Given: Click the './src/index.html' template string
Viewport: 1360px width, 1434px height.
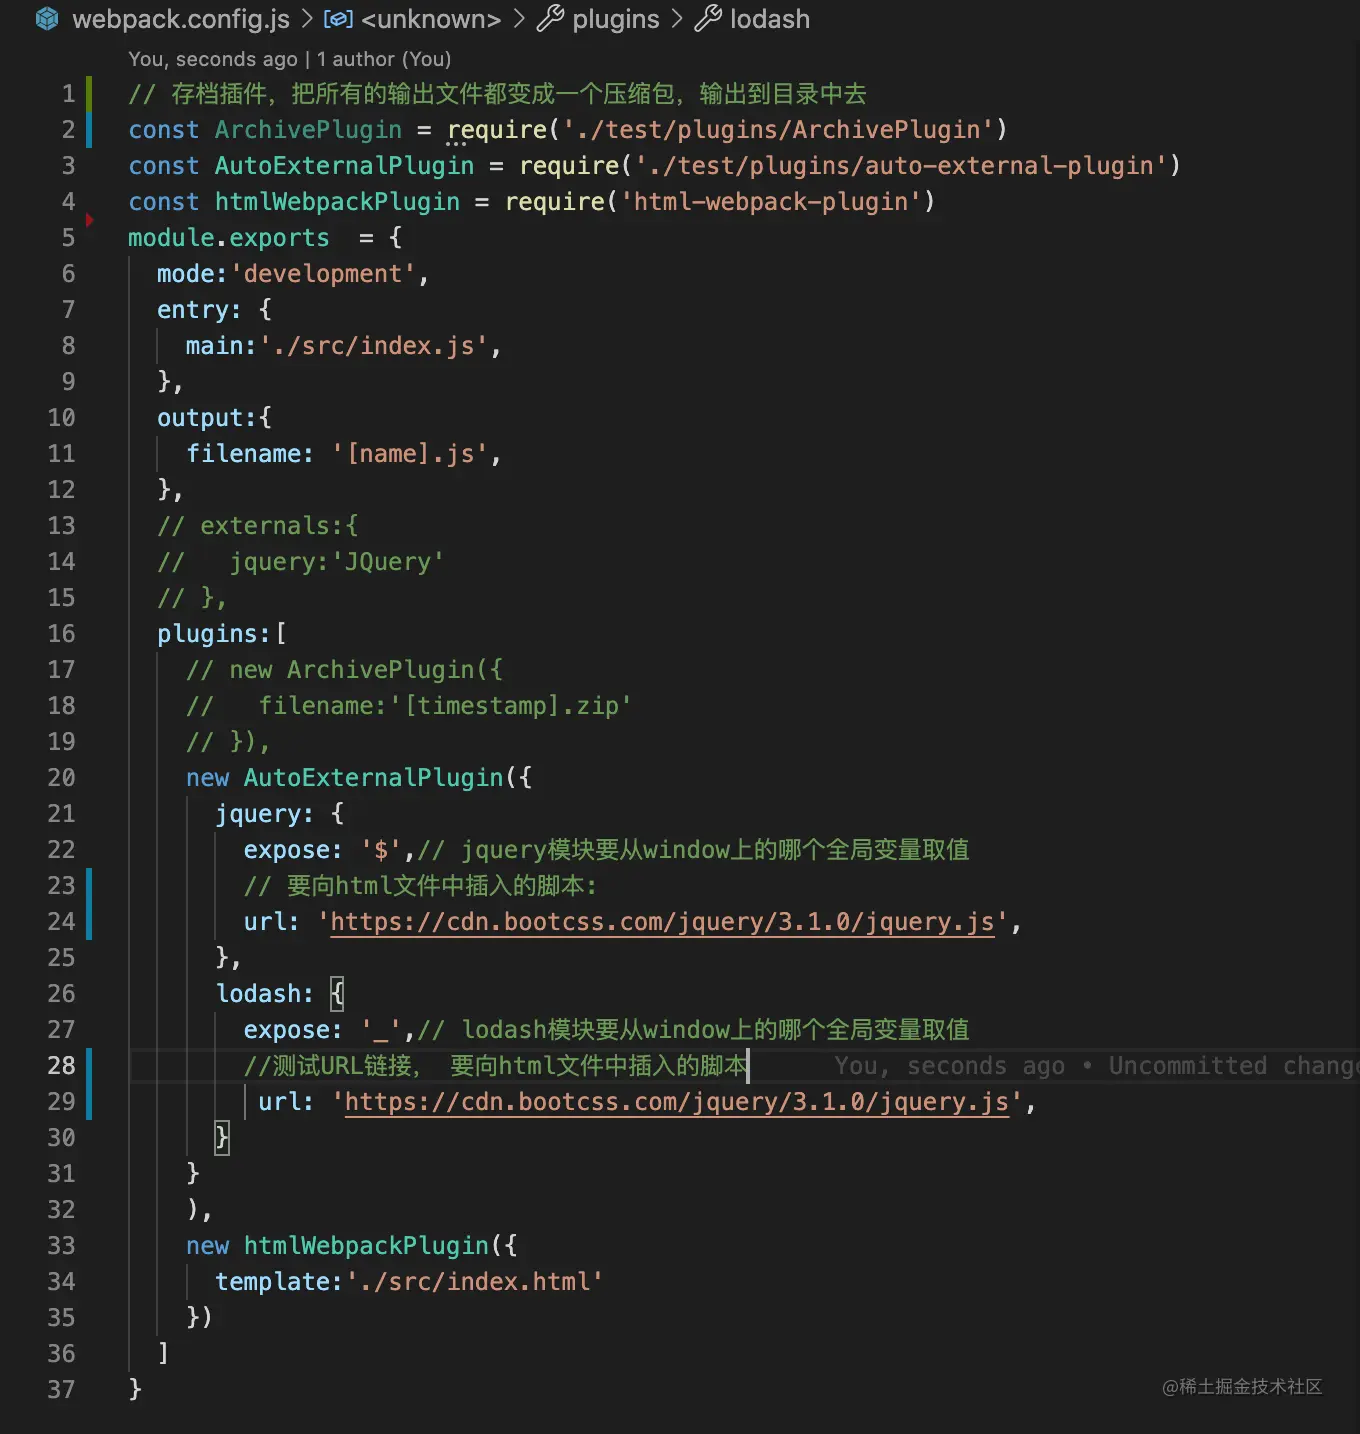Looking at the screenshot, I should 474,1282.
